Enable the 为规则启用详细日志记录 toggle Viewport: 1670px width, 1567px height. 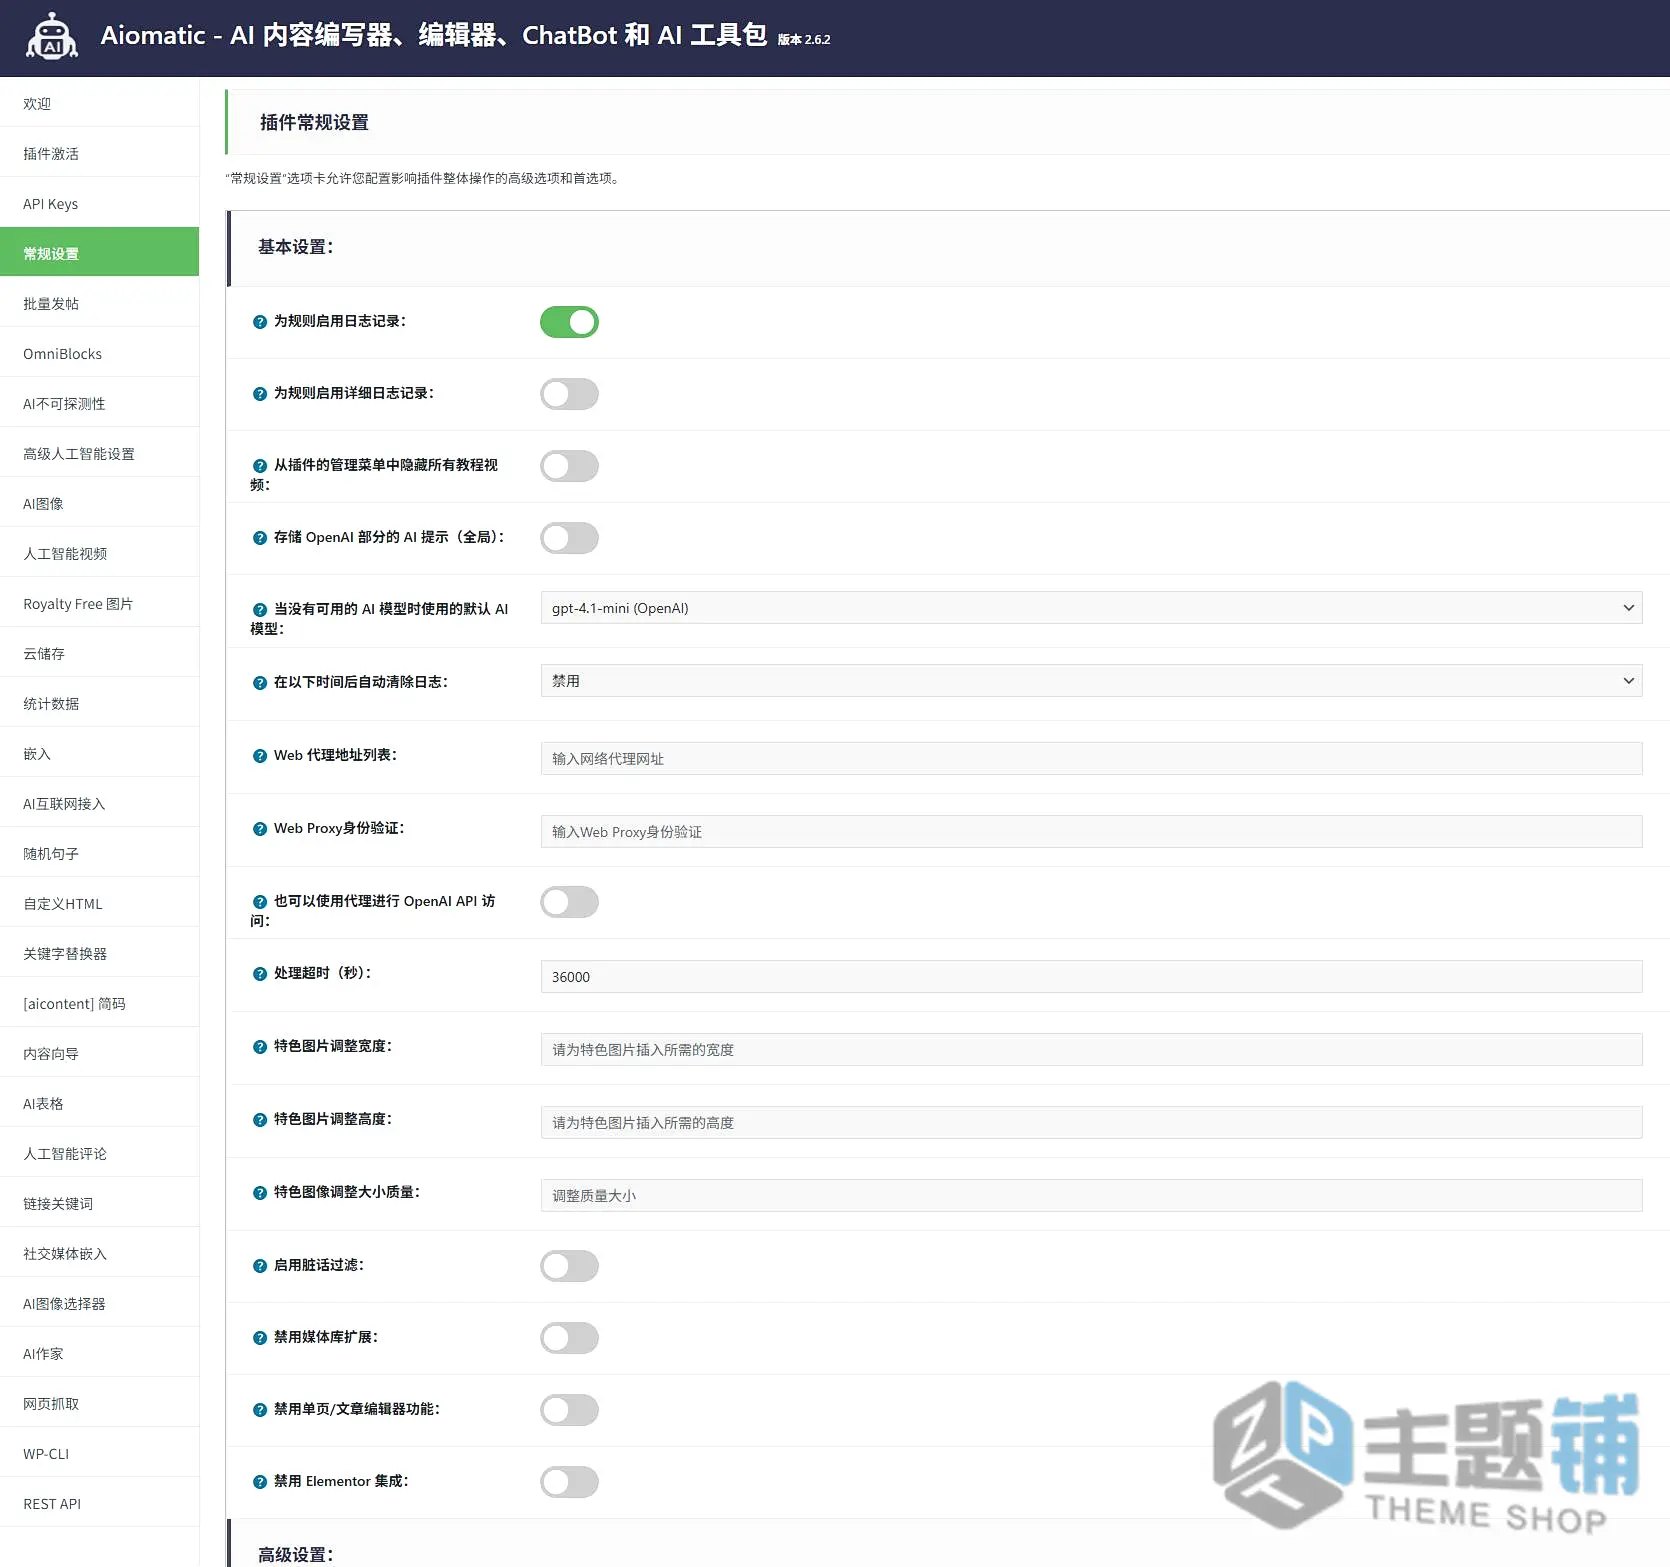570,394
